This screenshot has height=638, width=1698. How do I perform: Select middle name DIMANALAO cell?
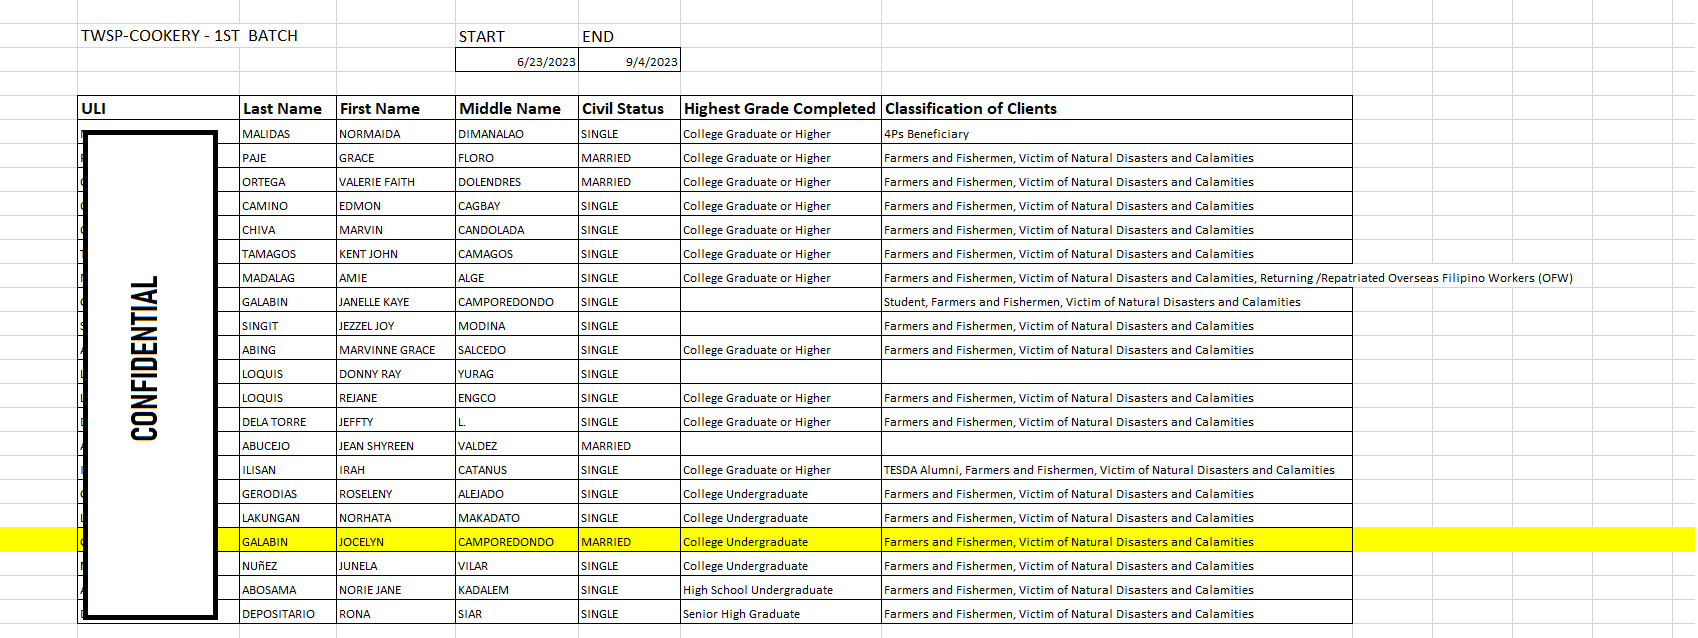point(517,132)
